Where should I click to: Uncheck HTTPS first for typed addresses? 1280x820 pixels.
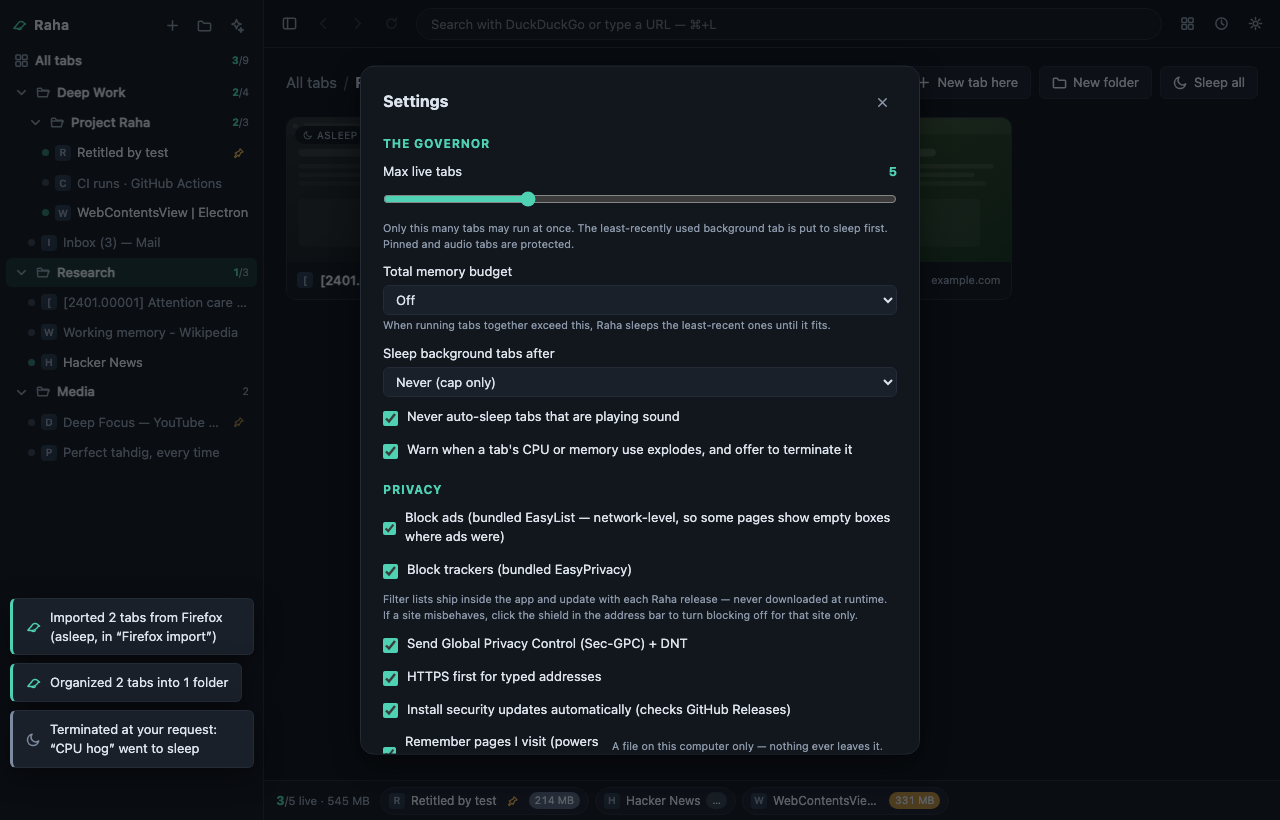pos(390,678)
